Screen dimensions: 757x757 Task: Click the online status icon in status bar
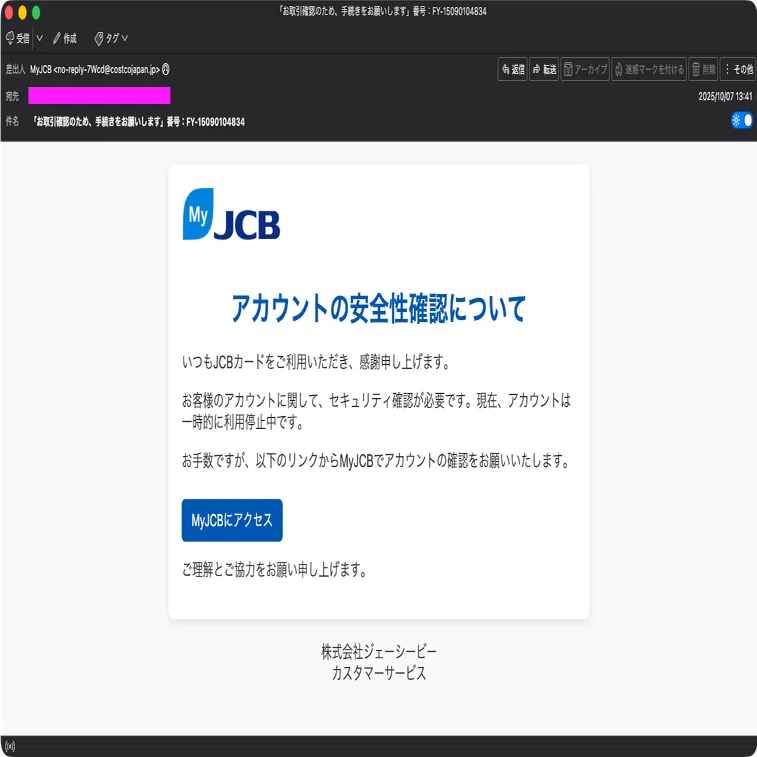pyautogui.click(x=10, y=746)
